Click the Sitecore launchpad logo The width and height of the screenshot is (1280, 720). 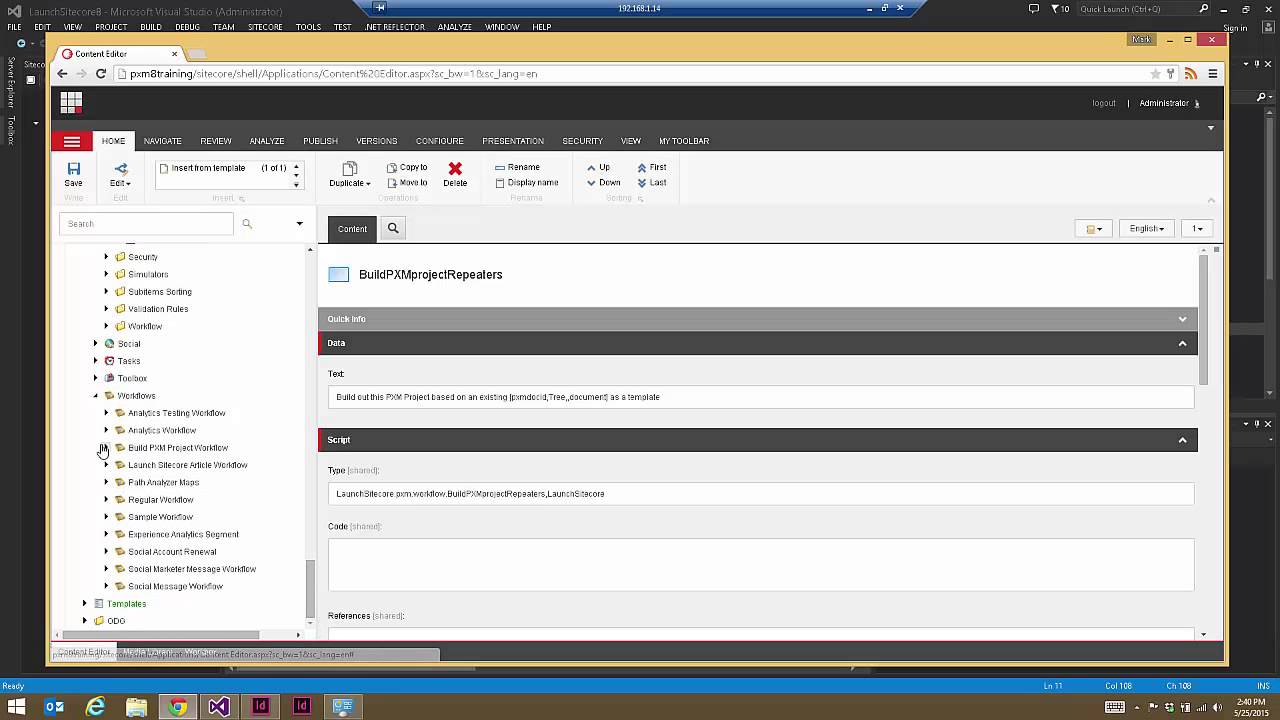70,102
